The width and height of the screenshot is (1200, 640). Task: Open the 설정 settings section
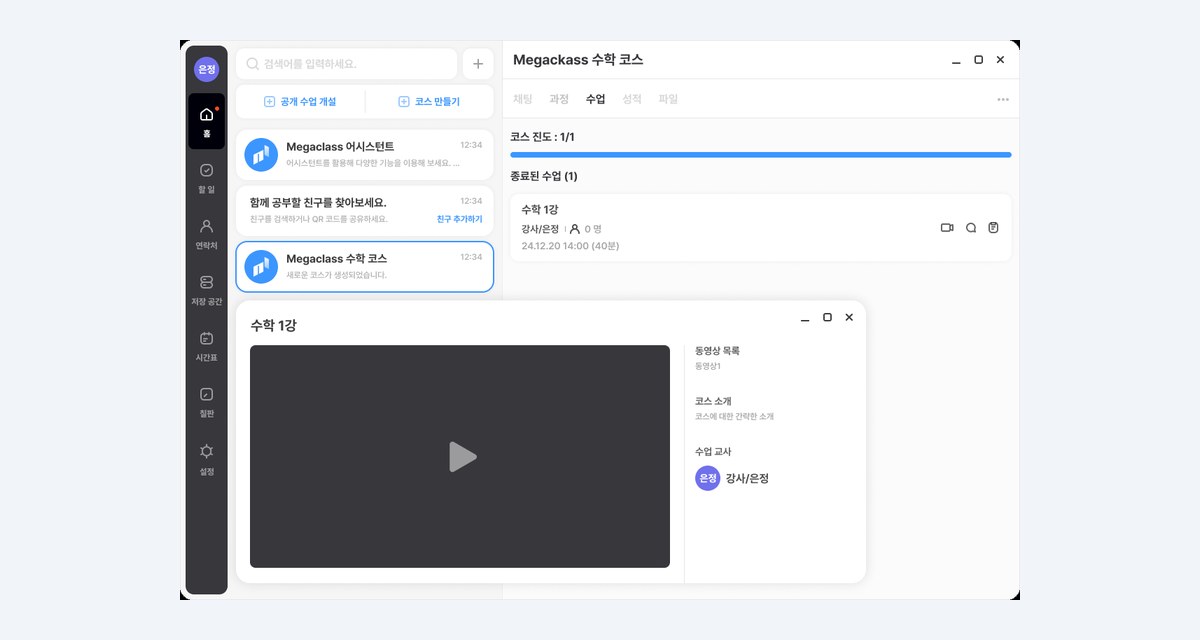click(206, 458)
